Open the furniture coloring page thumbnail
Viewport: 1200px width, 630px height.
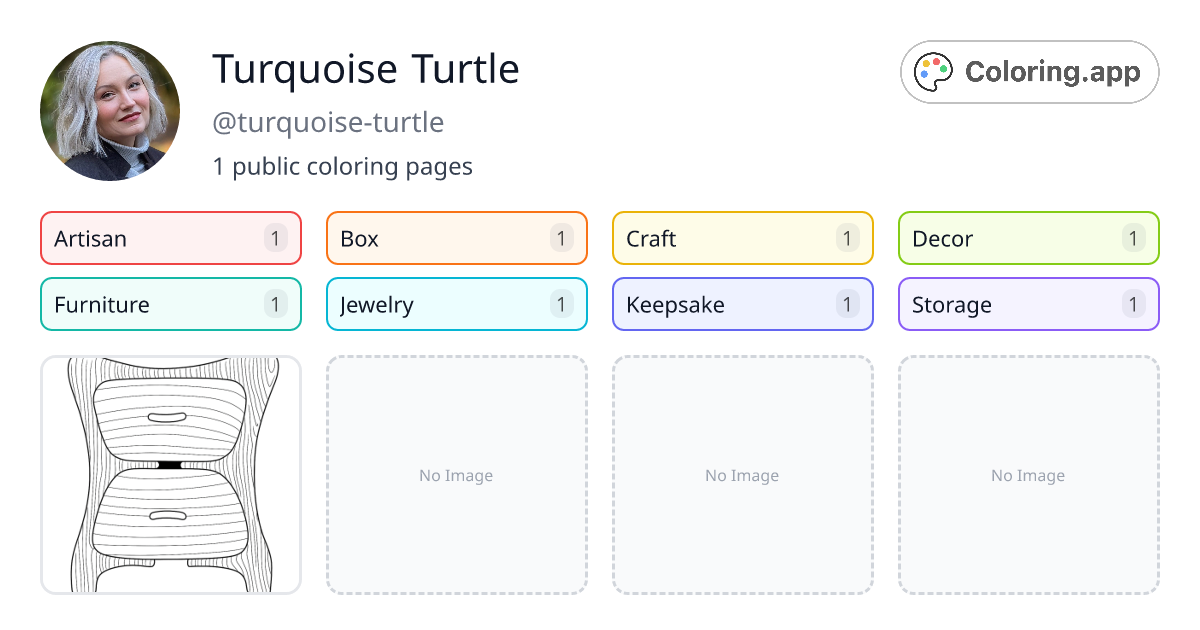point(170,475)
